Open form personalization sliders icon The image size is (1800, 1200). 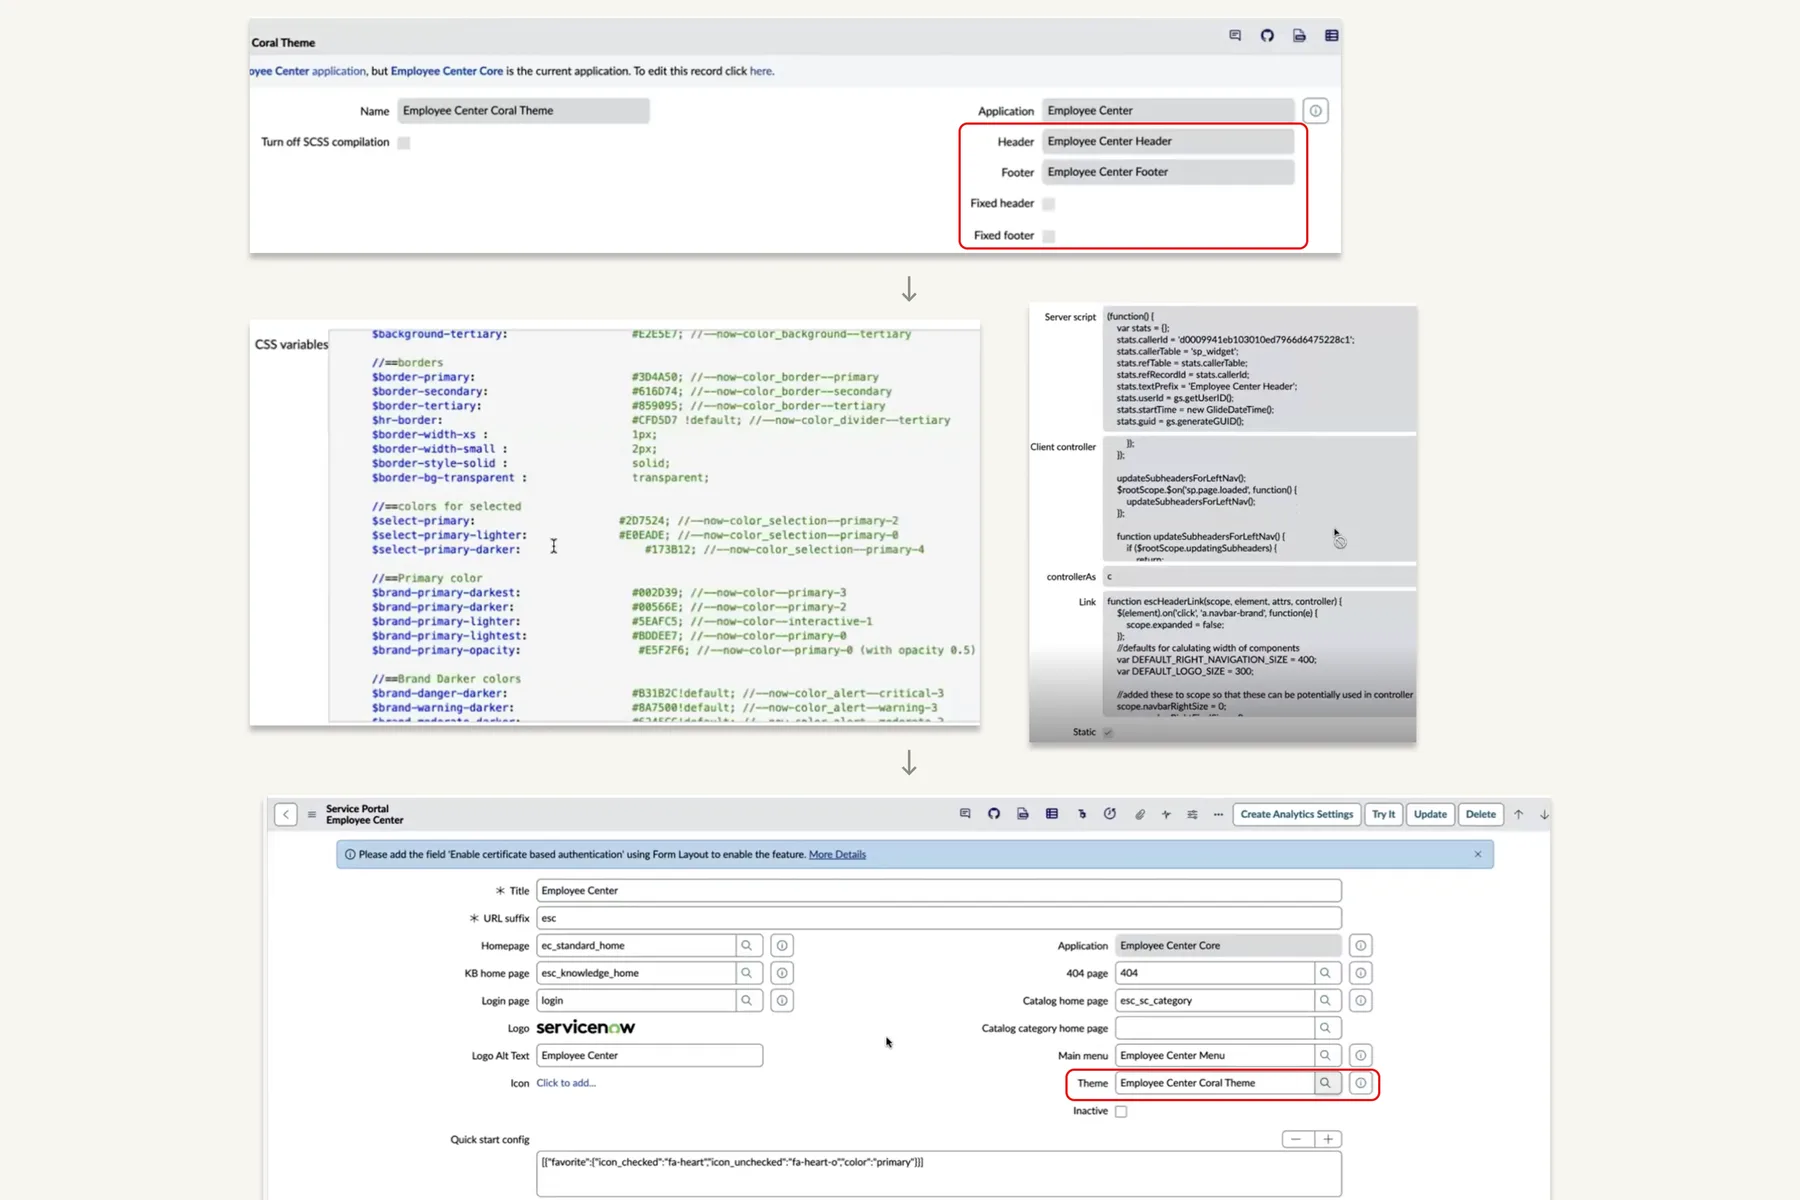point(1192,814)
